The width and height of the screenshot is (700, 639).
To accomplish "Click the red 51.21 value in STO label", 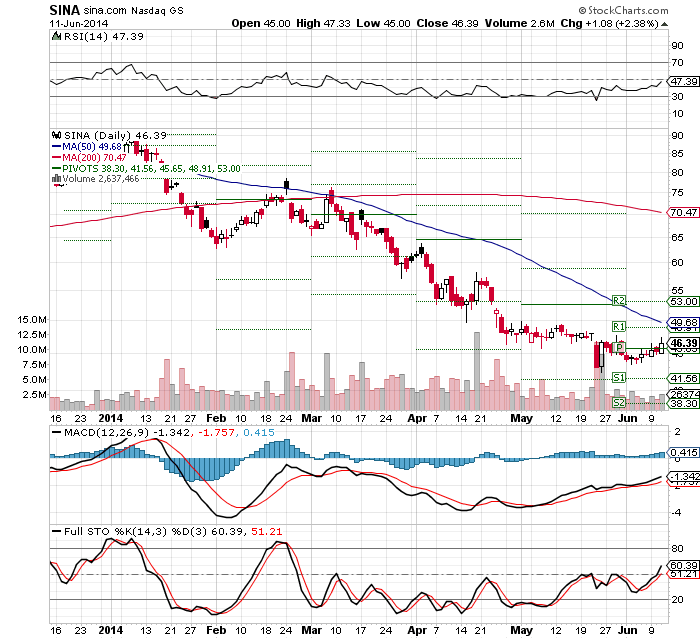I will 267,531.
